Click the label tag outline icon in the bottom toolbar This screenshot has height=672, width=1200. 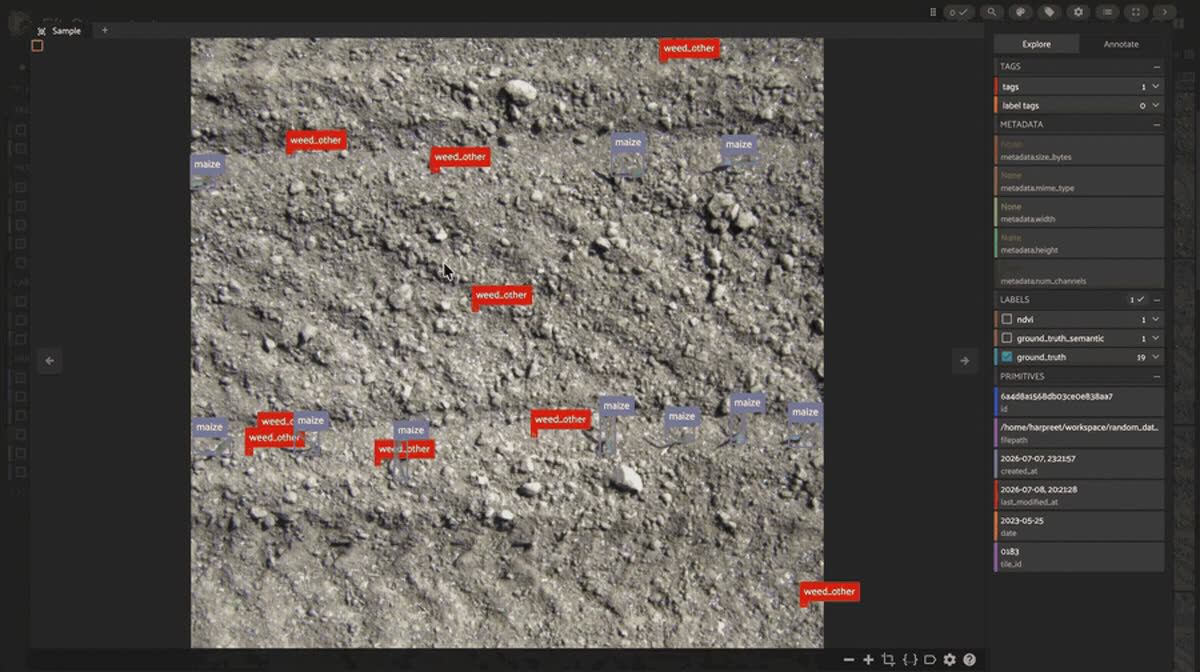[930, 660]
